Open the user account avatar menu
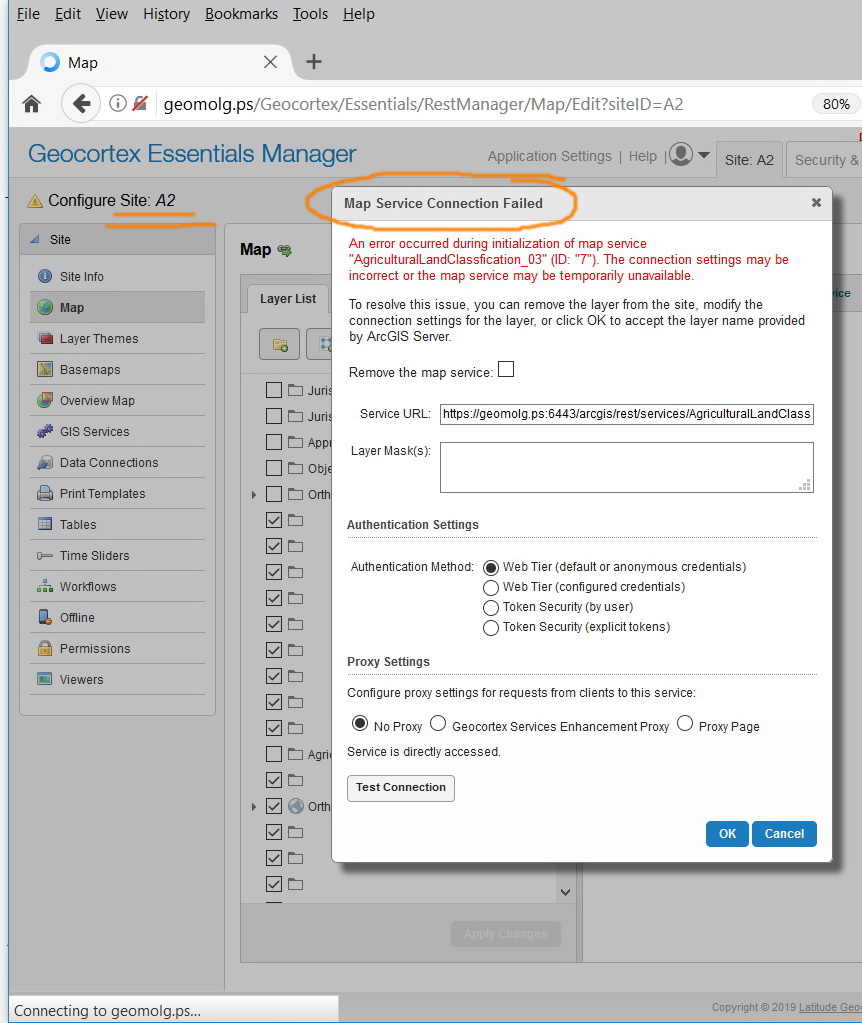 click(681, 155)
